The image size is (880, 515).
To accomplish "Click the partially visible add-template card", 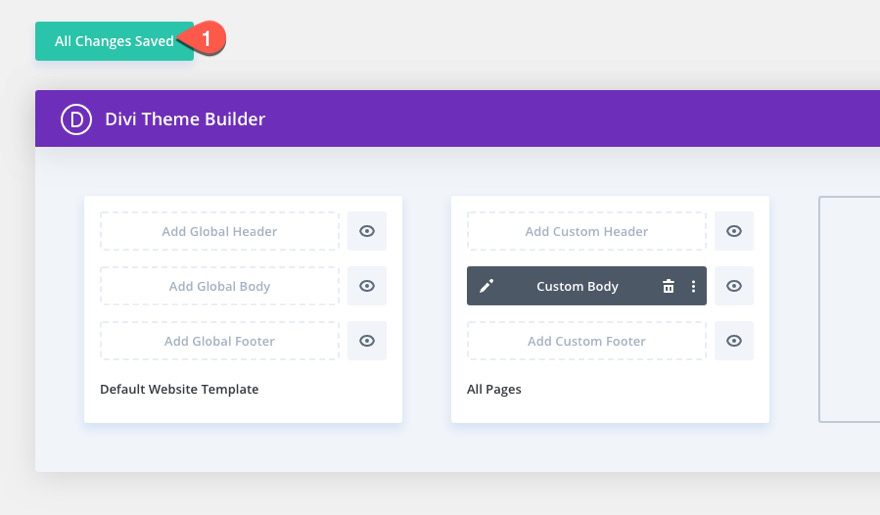I will click(849, 309).
